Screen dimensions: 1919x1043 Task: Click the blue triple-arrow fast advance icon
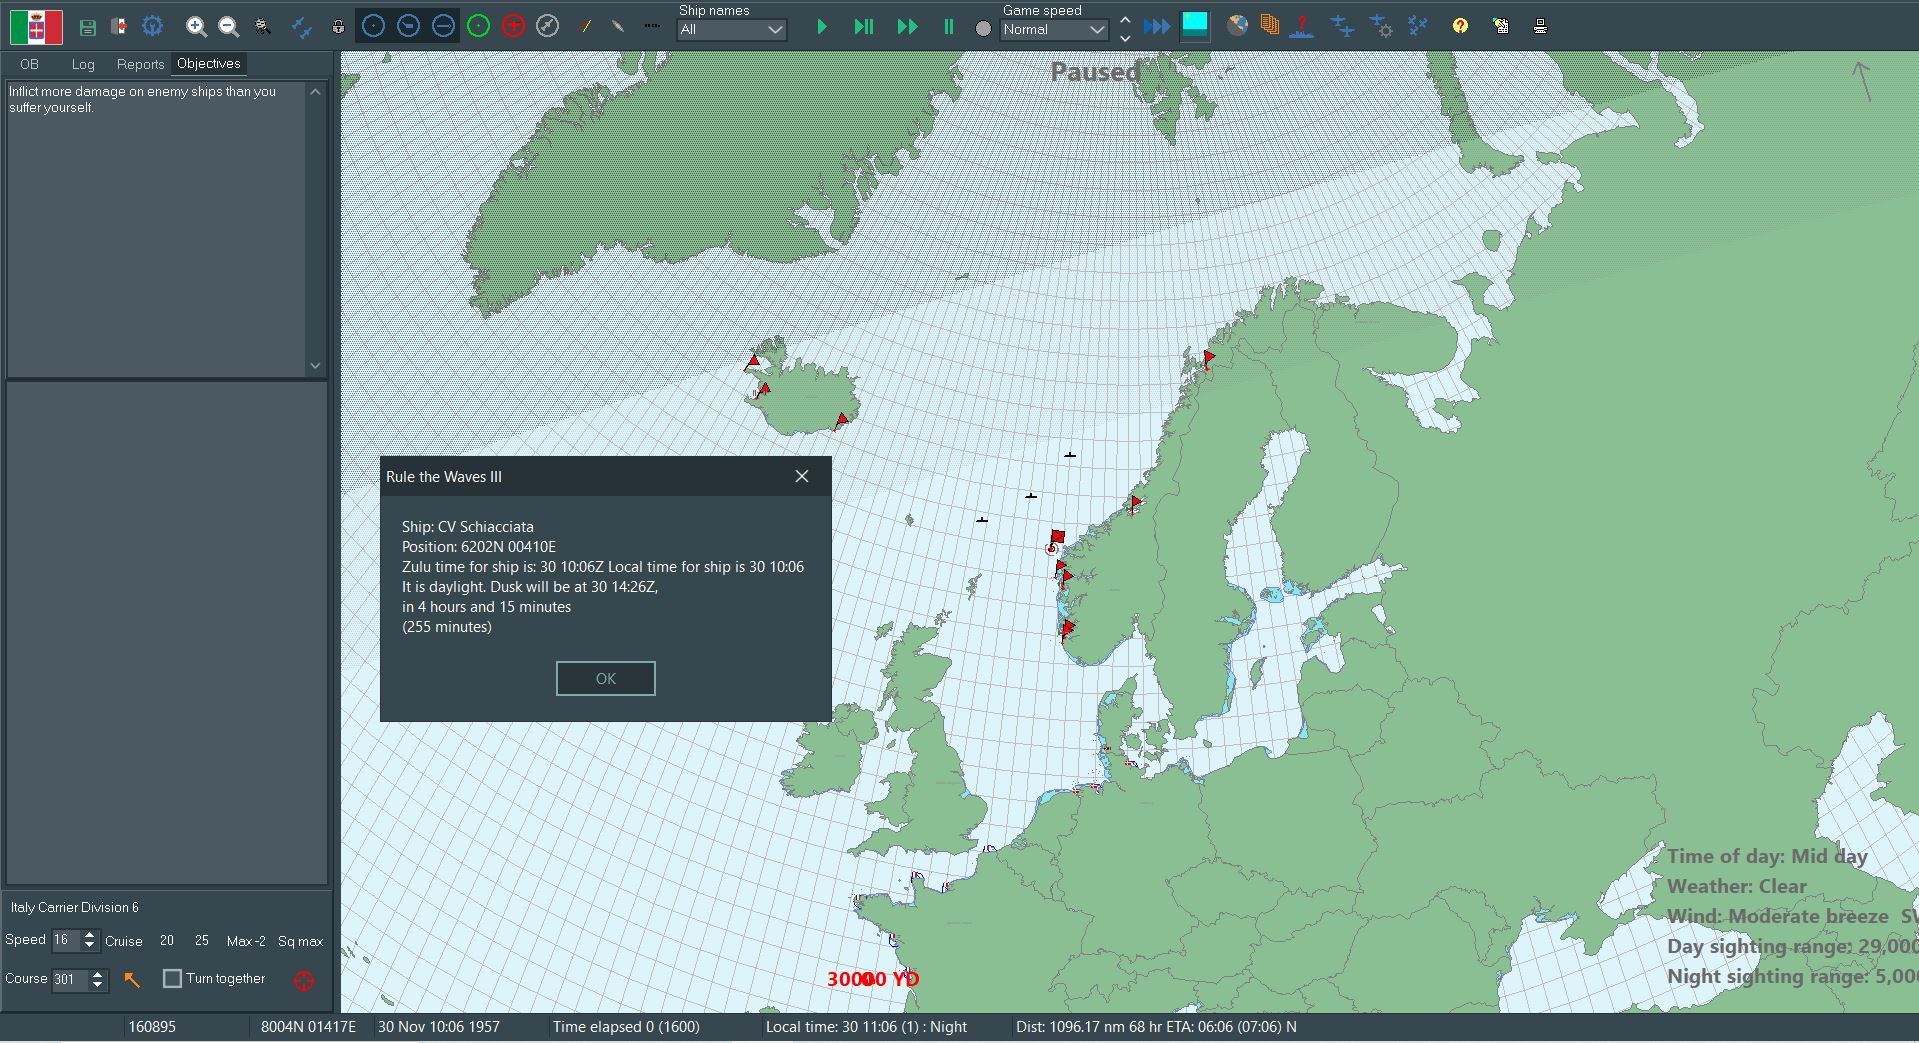(x=1157, y=27)
